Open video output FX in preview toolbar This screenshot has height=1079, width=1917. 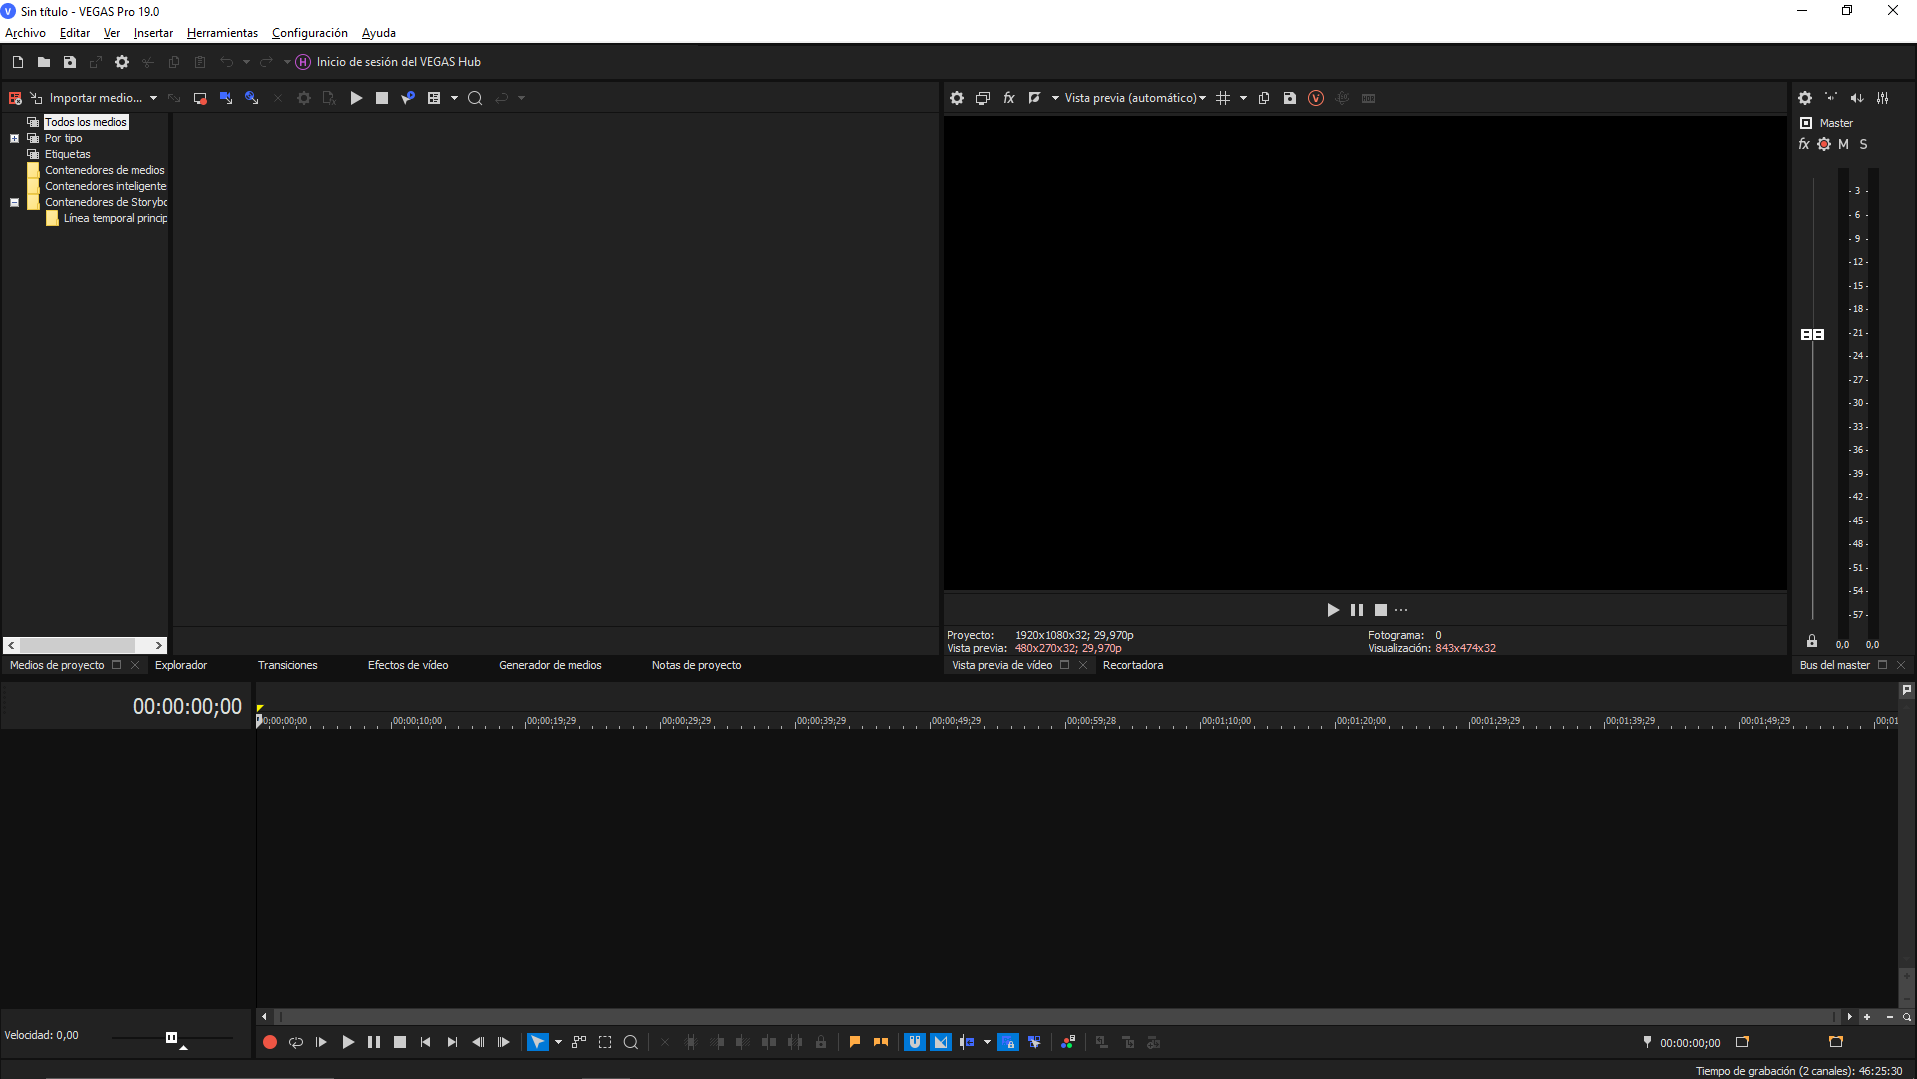click(1009, 98)
